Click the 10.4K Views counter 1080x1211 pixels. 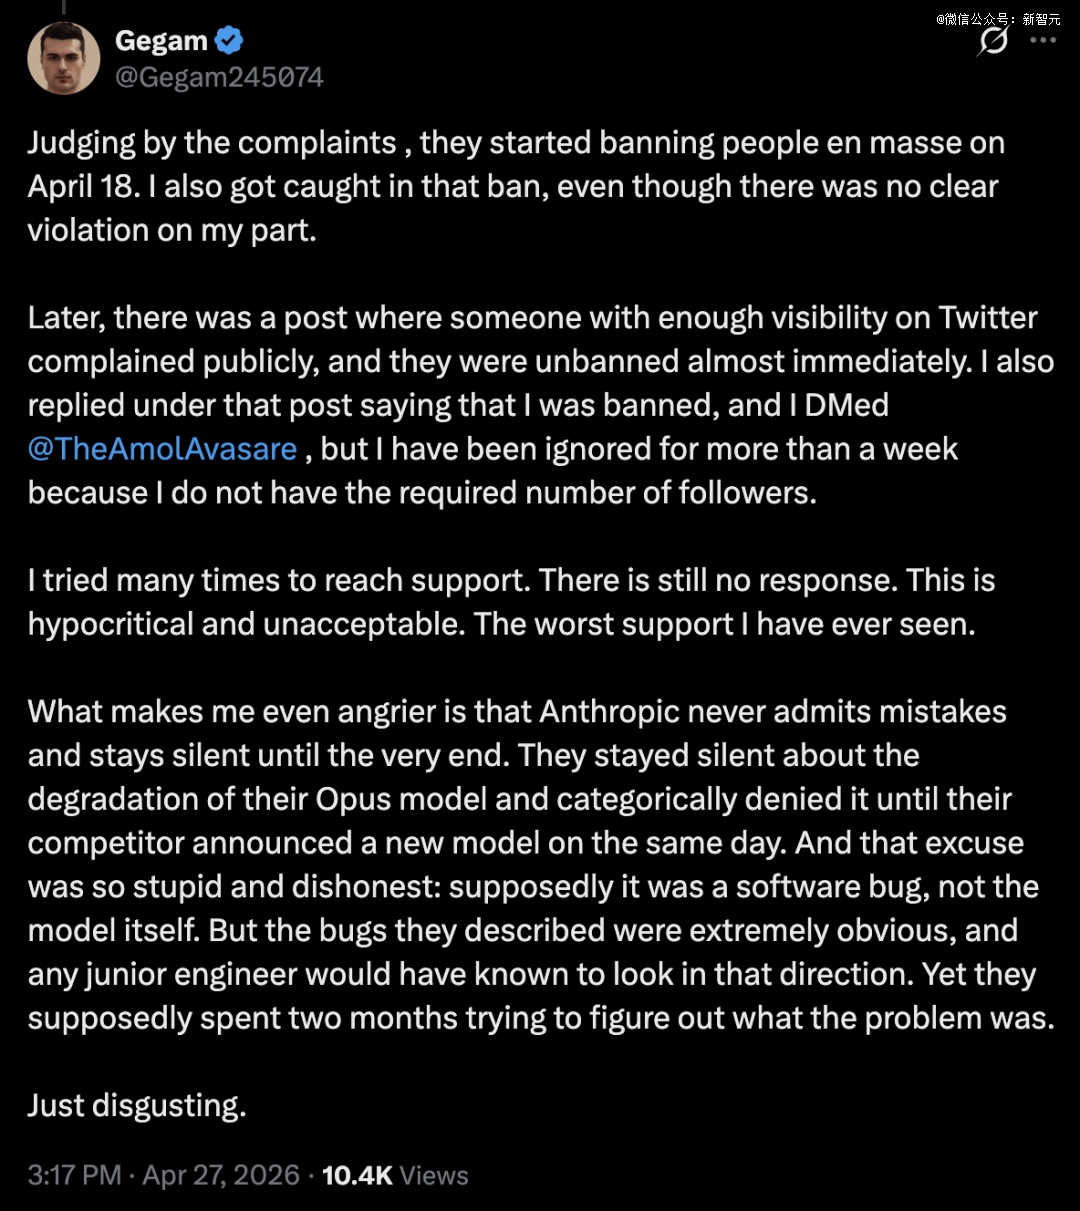coord(395,1175)
